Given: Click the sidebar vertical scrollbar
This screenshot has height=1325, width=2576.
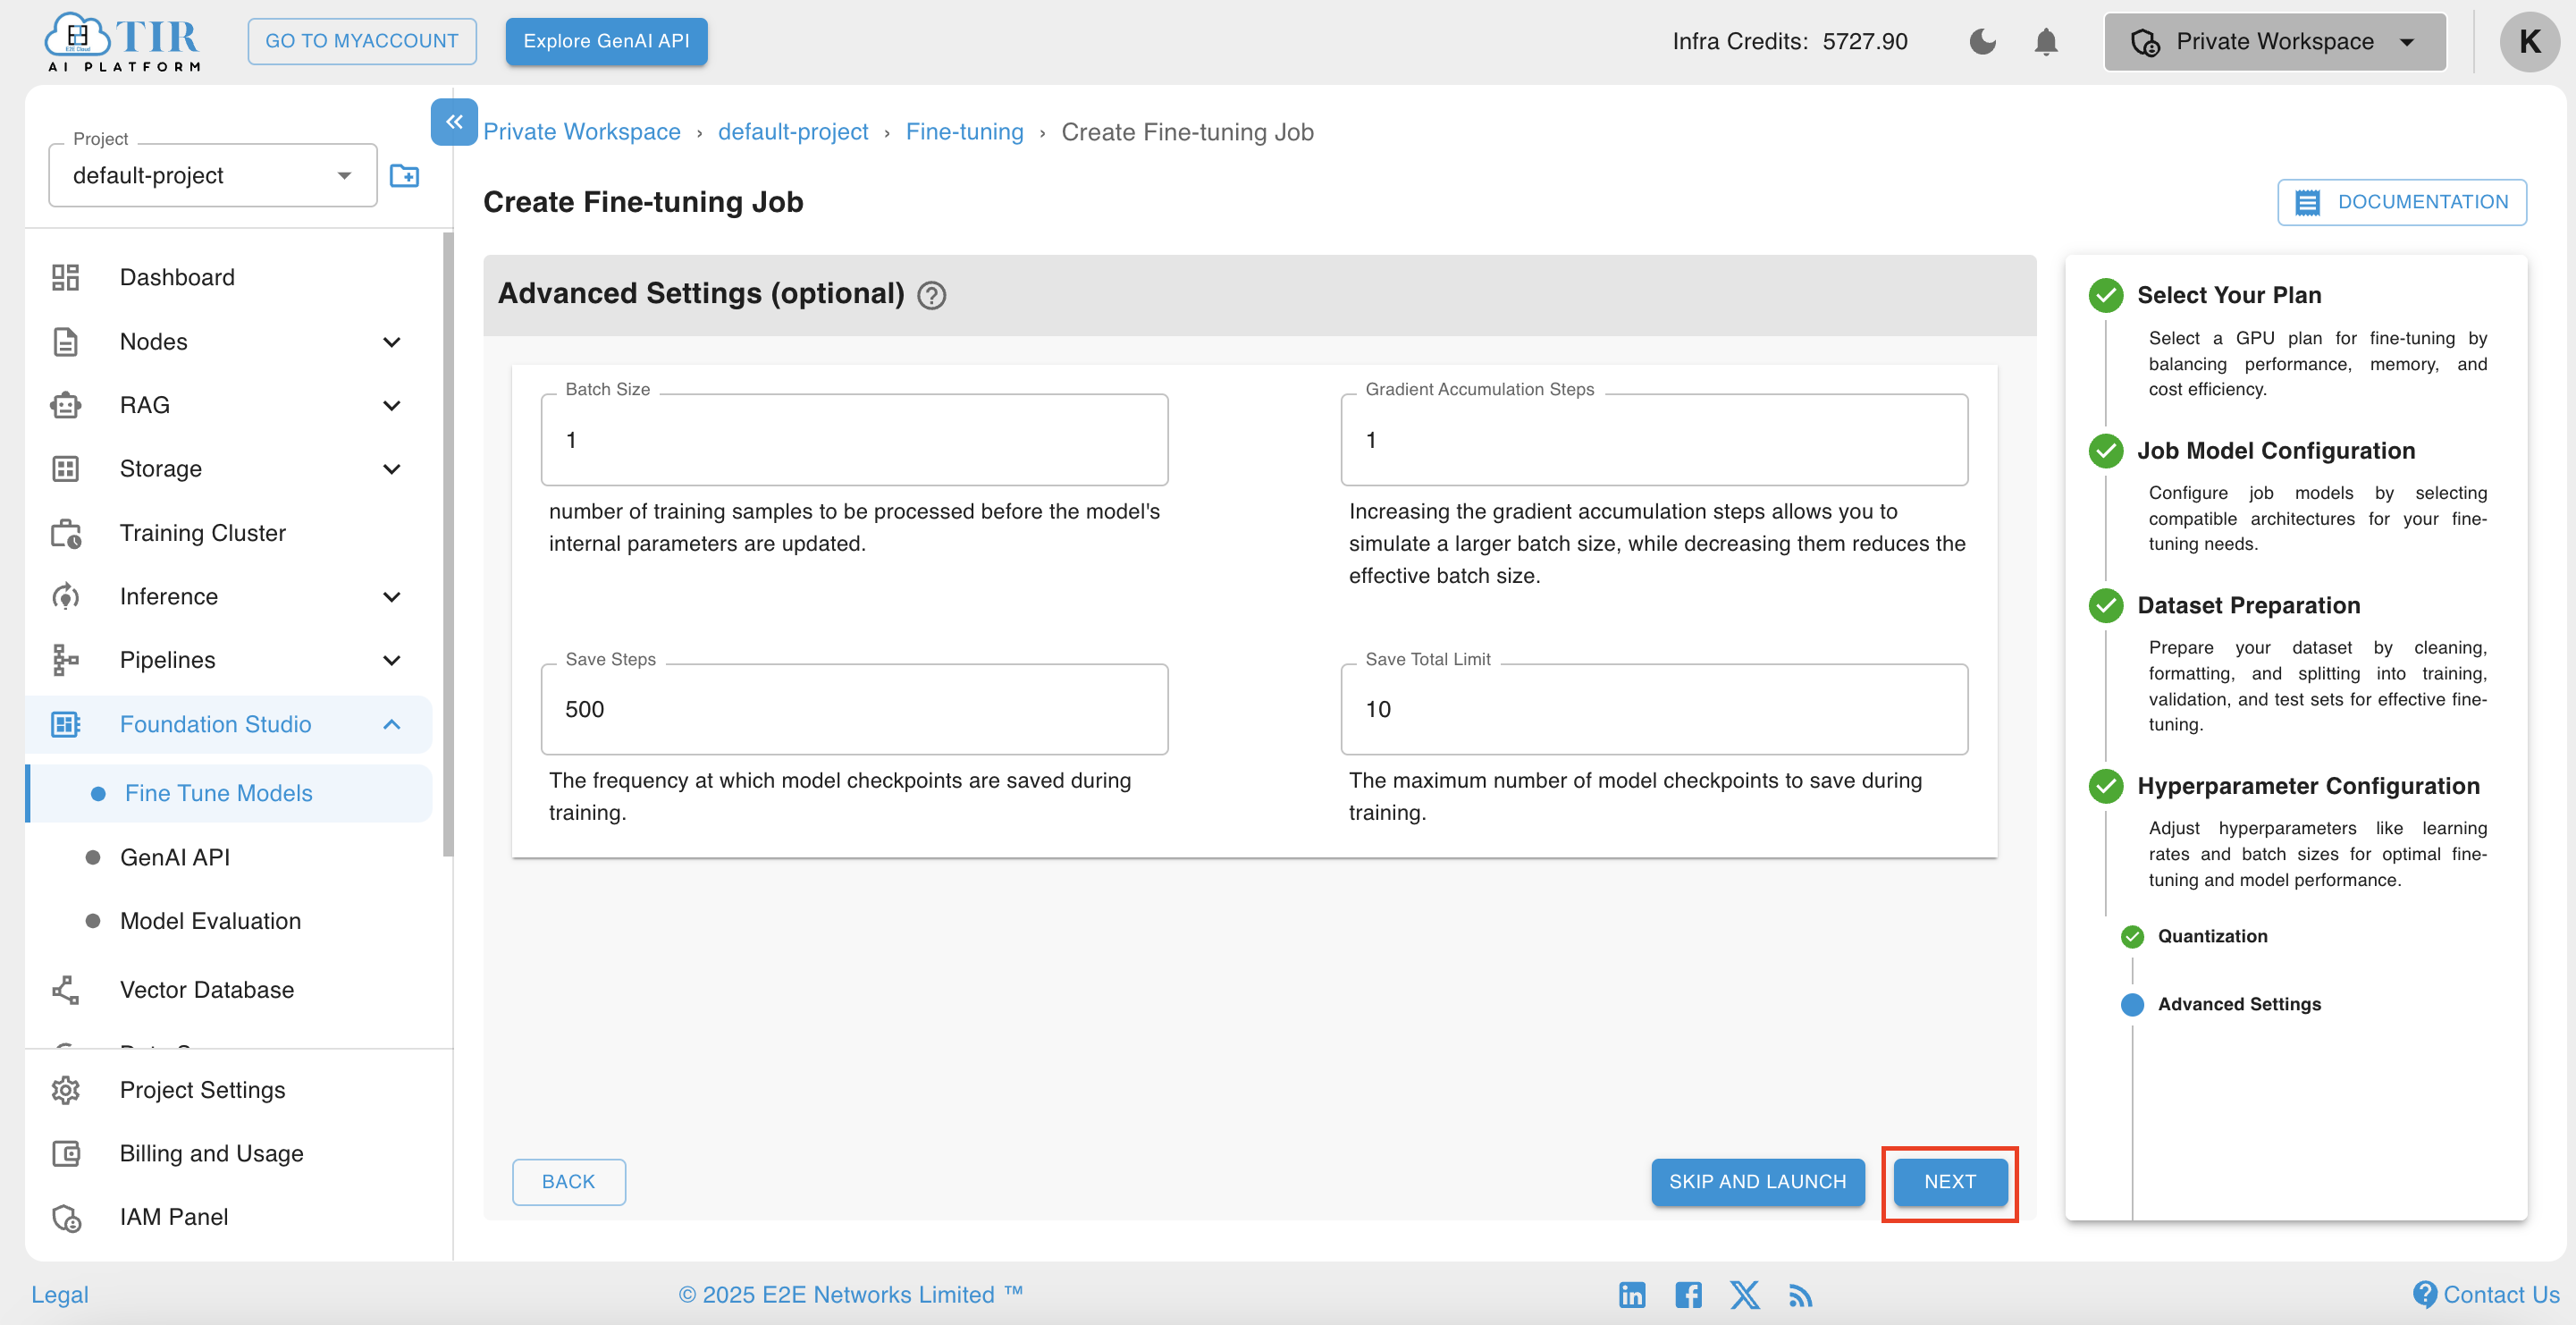Looking at the screenshot, I should (448, 545).
